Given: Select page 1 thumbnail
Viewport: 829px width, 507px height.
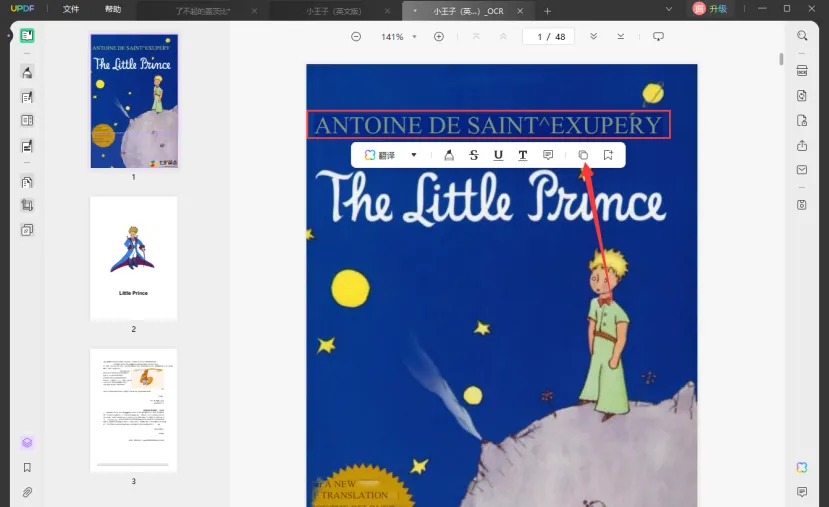Looking at the screenshot, I should coord(134,101).
